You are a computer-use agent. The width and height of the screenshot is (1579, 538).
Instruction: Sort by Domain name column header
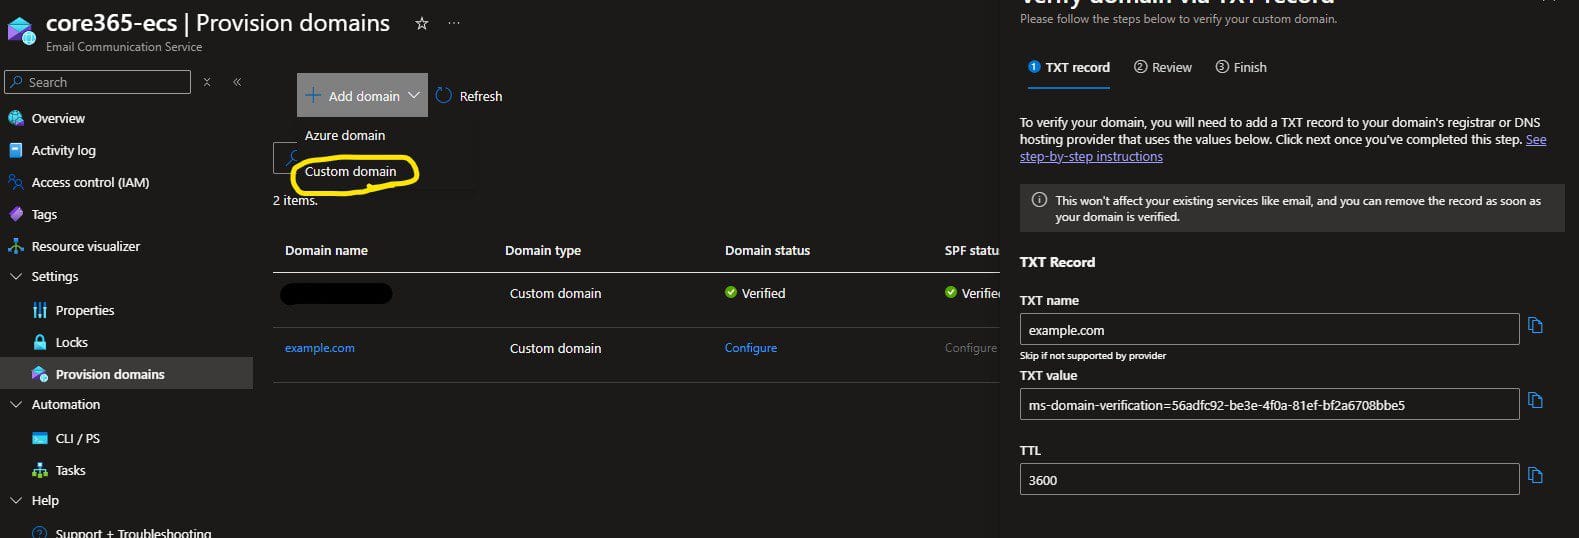326,250
